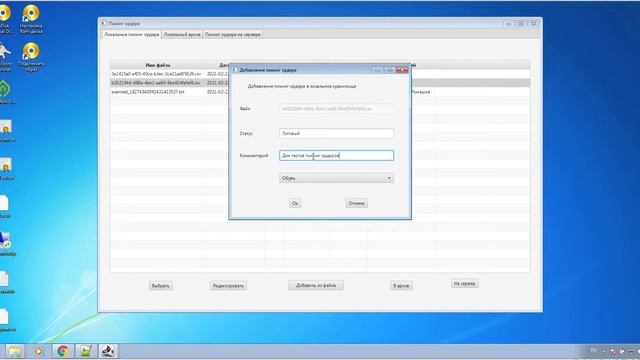Click into the Статус input field
This screenshot has height=360, width=640.
tap(336, 133)
